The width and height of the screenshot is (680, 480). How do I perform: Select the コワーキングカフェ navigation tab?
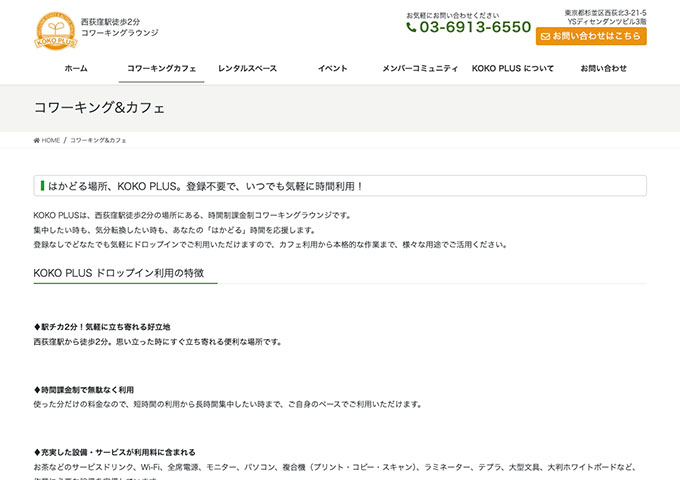[162, 68]
